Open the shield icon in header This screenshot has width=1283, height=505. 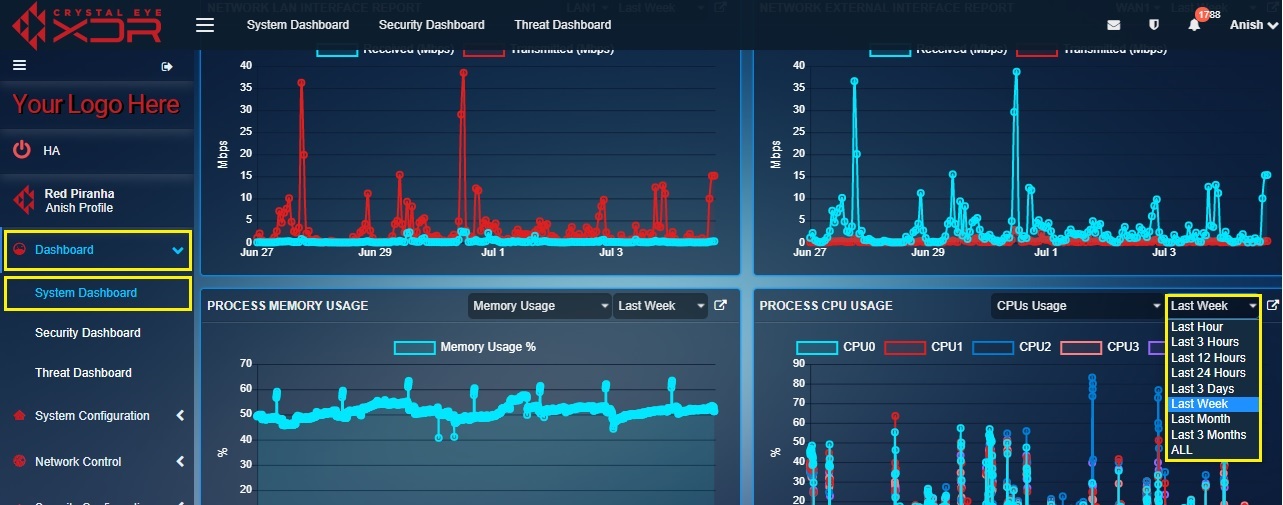[1153, 25]
